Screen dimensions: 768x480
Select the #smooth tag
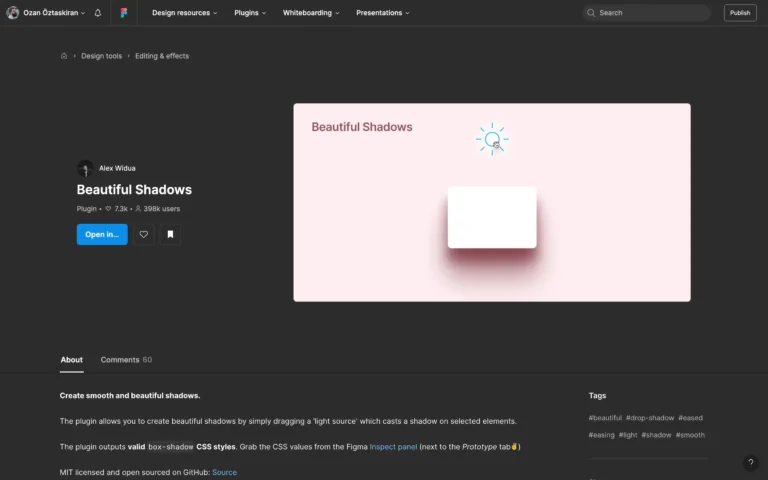pyautogui.click(x=690, y=435)
